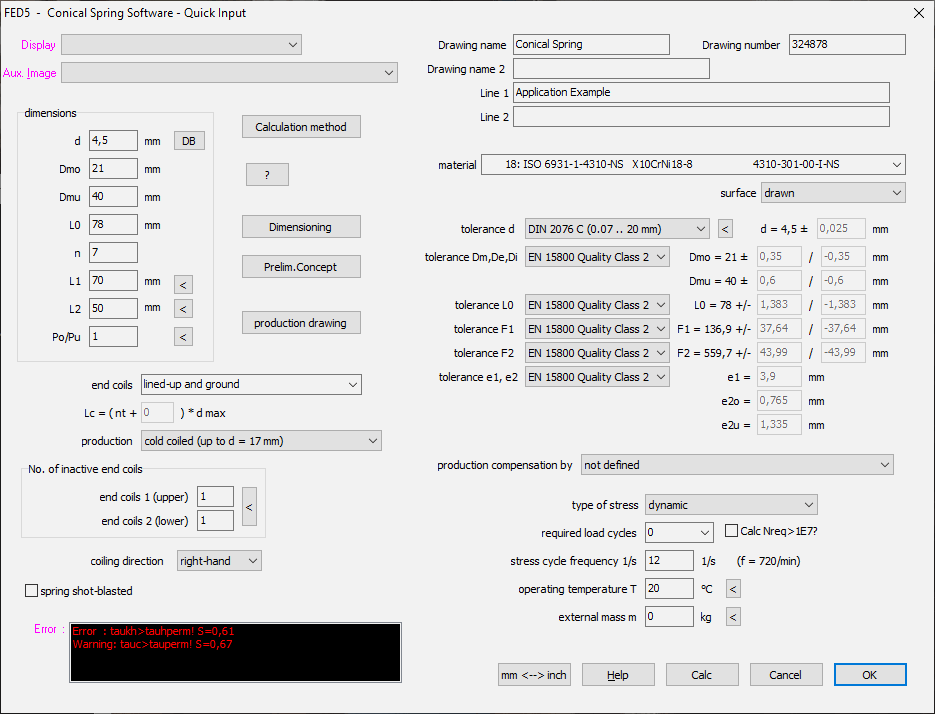Enable the spring shot-blasted checkbox

32,591
